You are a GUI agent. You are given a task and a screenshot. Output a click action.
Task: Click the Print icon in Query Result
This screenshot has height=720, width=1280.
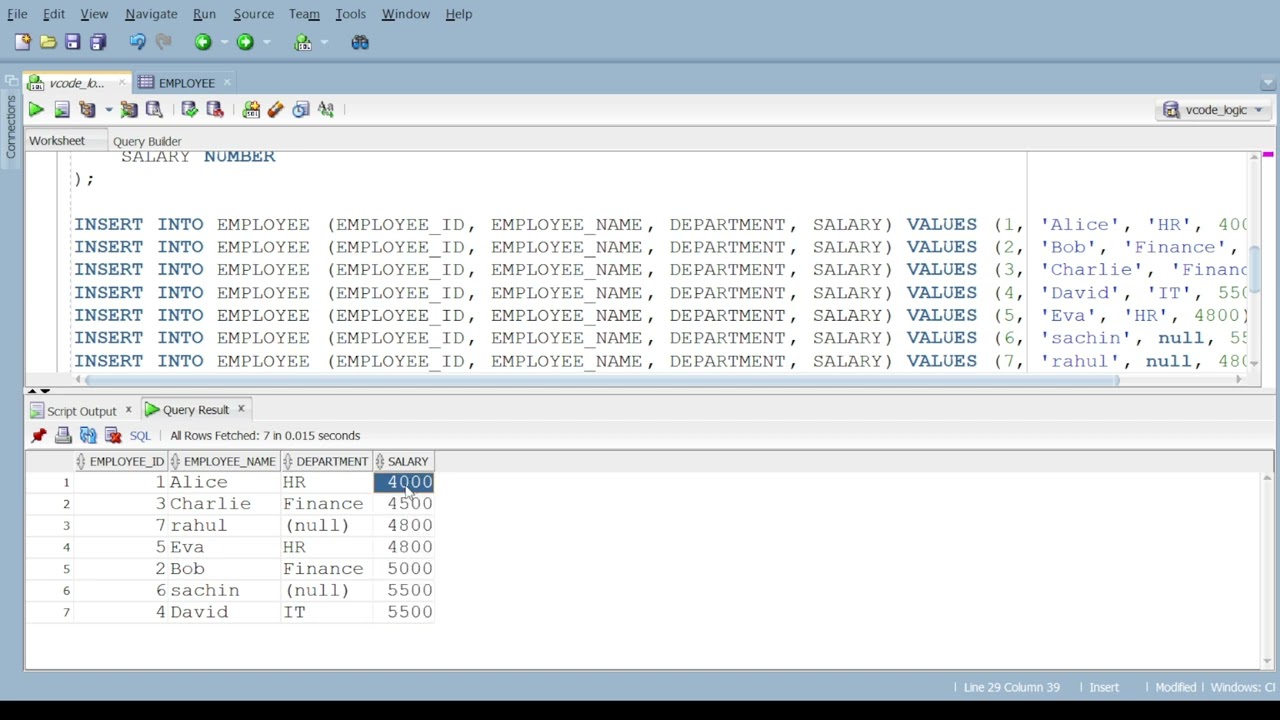point(63,435)
